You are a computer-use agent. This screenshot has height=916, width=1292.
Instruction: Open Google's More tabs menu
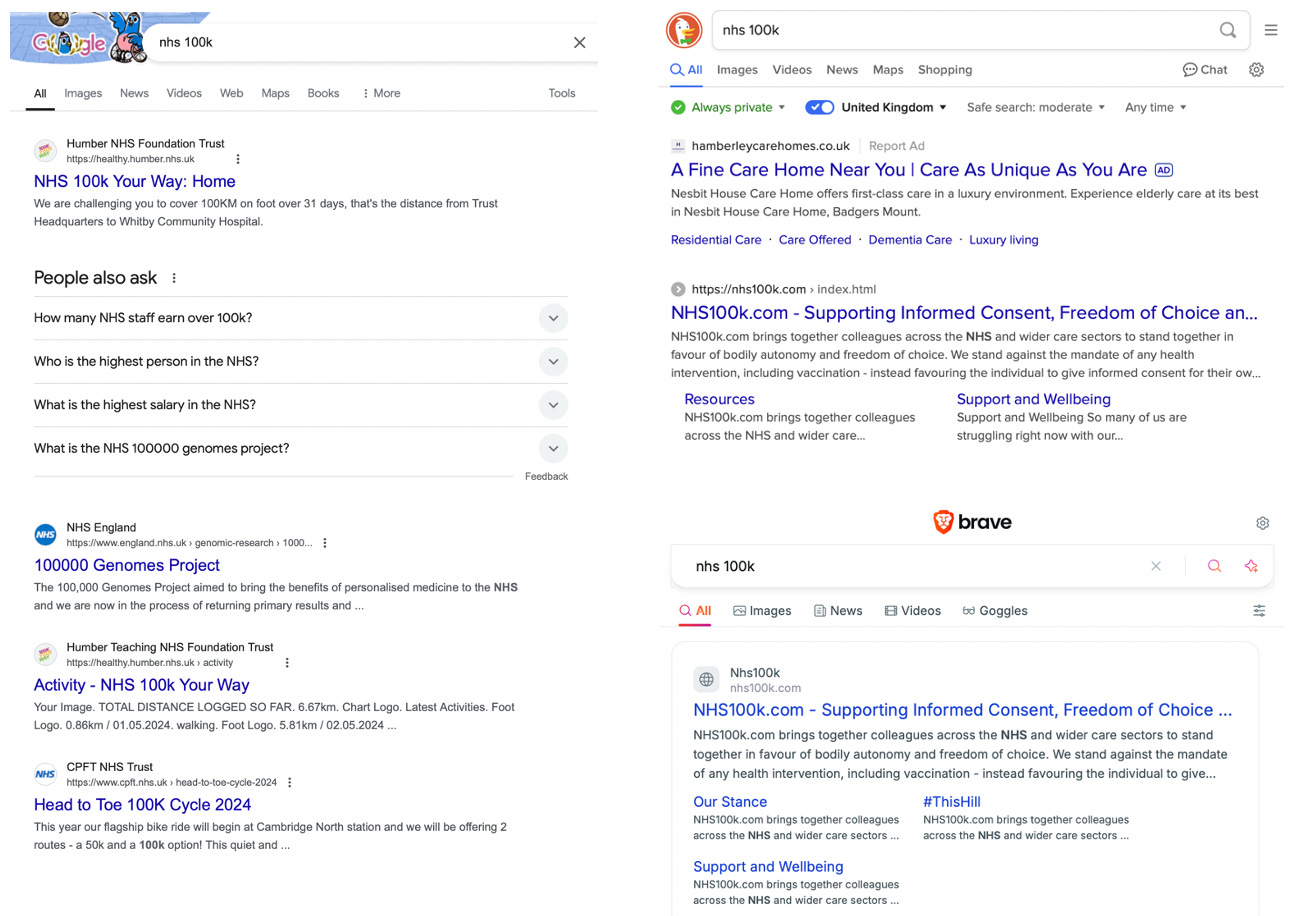click(x=381, y=93)
